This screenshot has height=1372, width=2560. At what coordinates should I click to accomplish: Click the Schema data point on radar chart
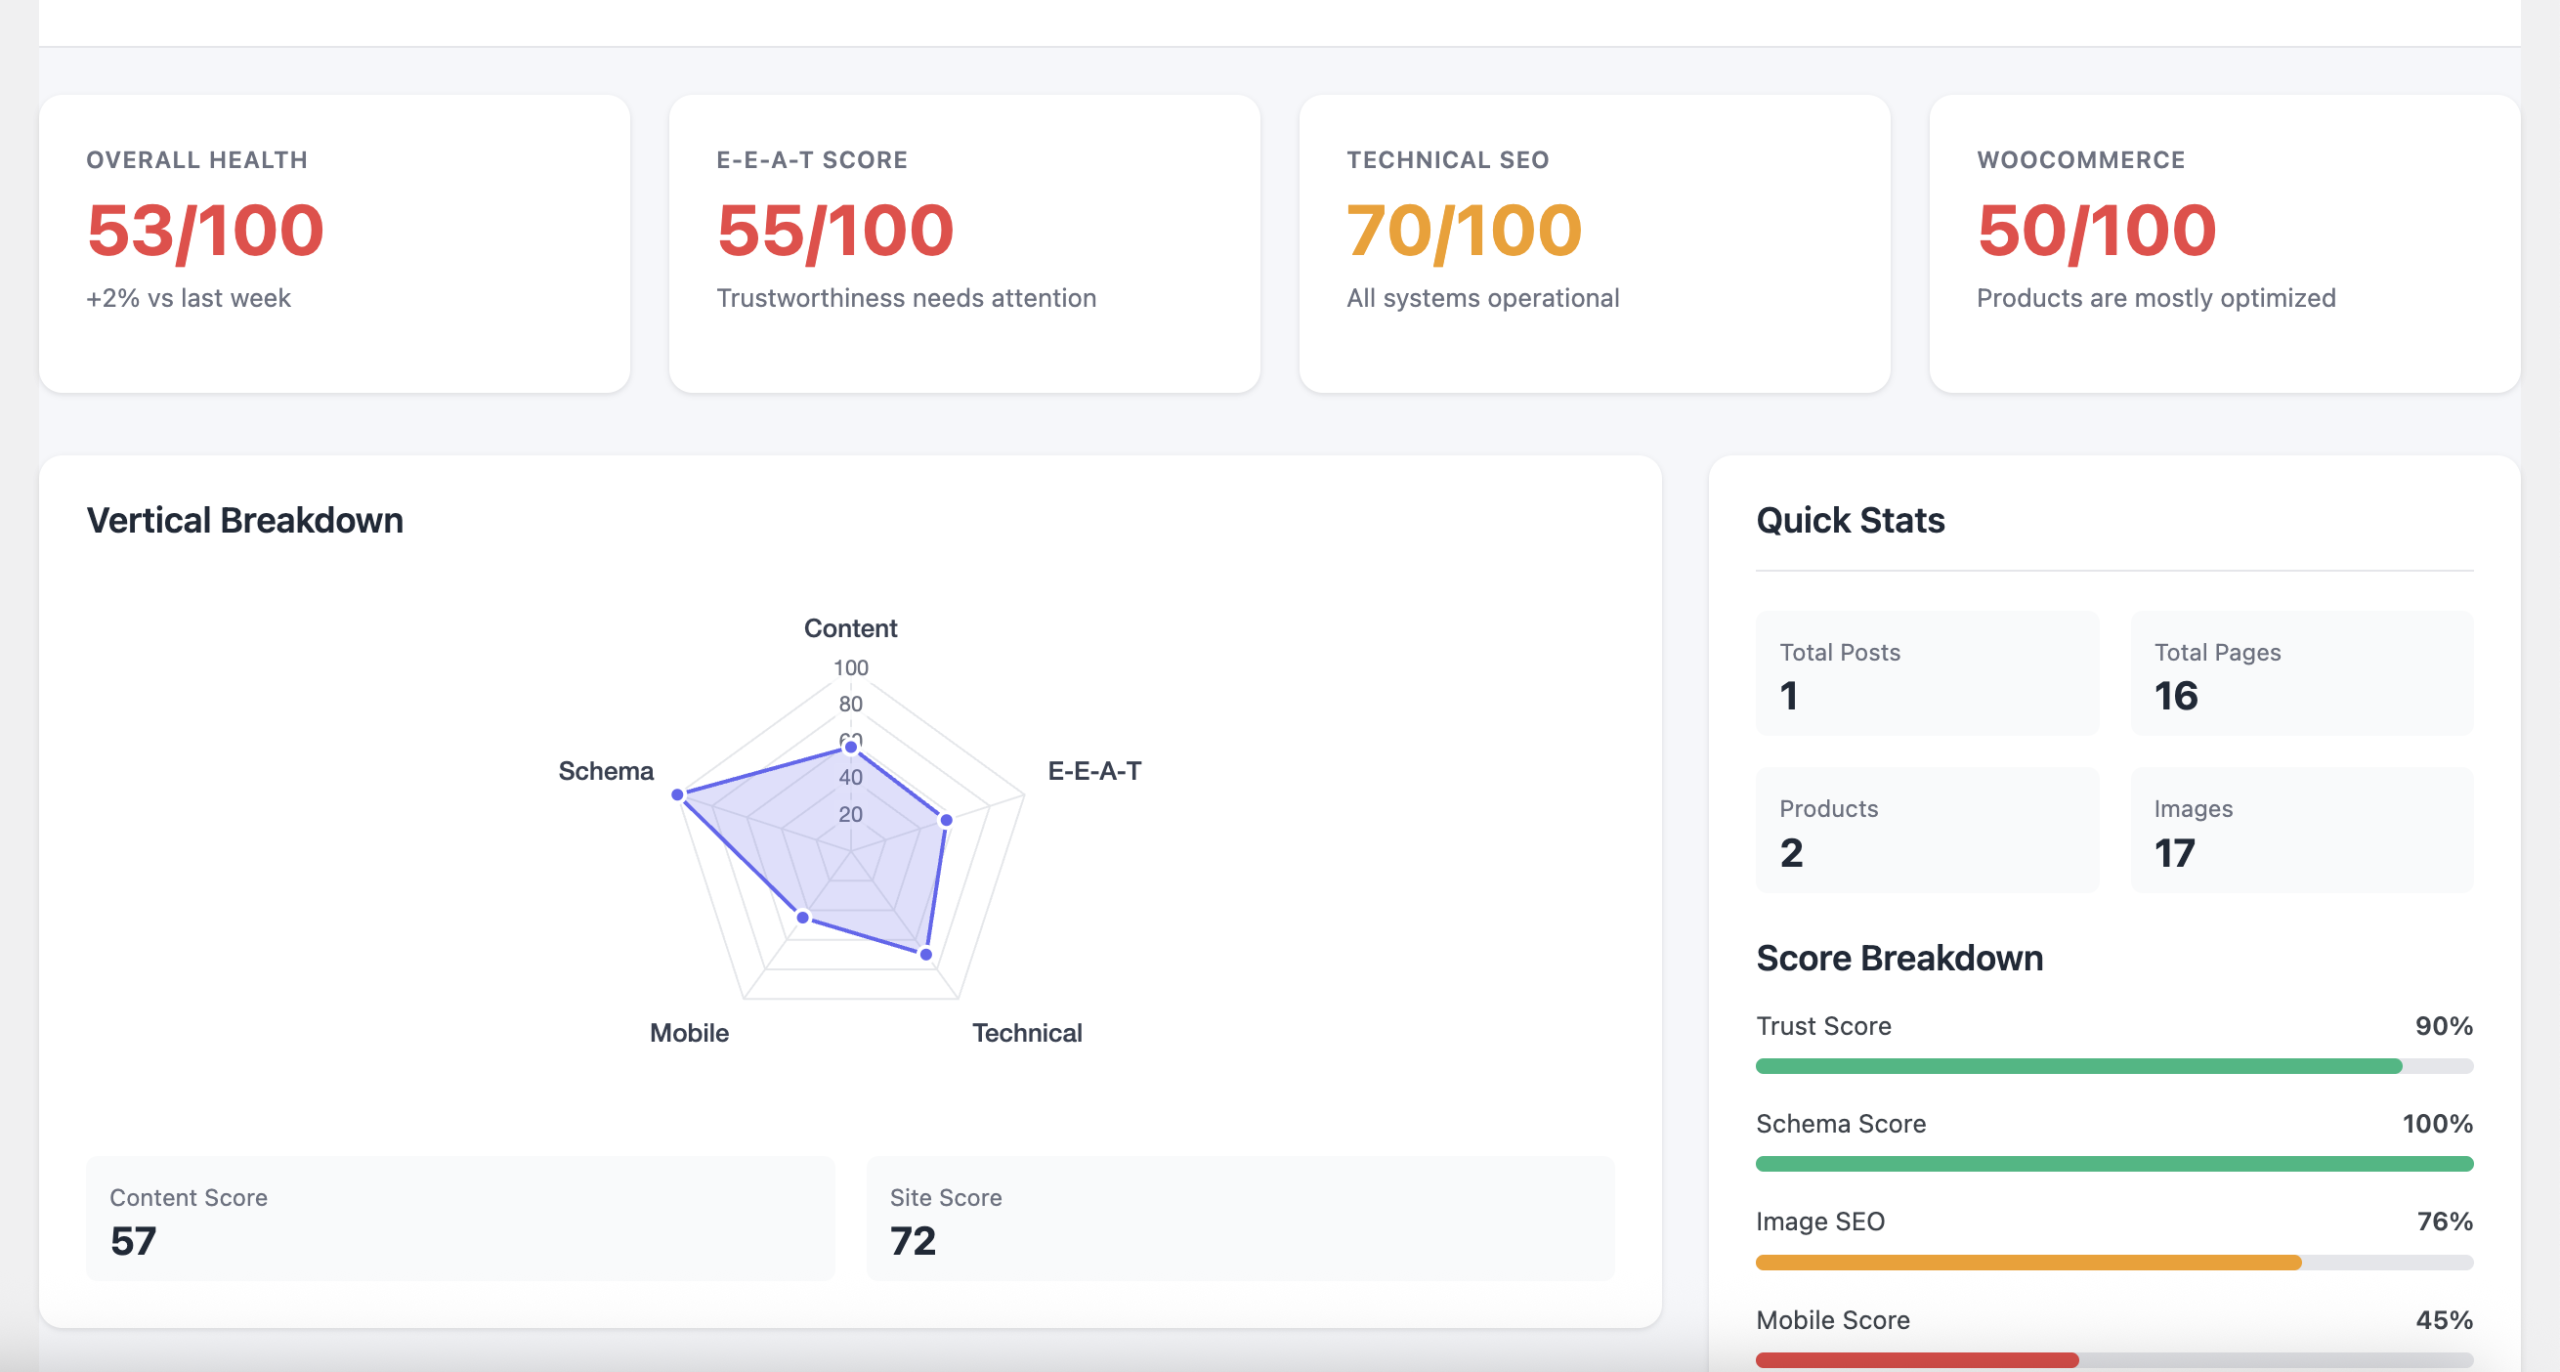pos(678,795)
